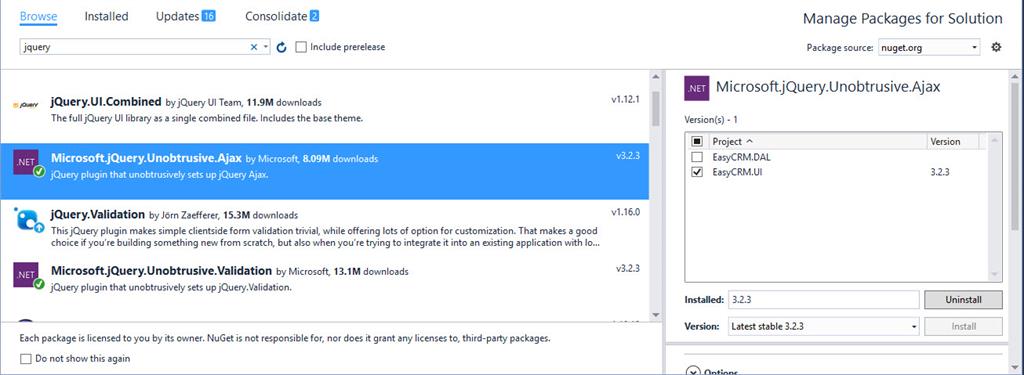
Task: Click Microsoft.jQuery.Unobtrusive.Validation .NET icon
Action: coord(27,275)
